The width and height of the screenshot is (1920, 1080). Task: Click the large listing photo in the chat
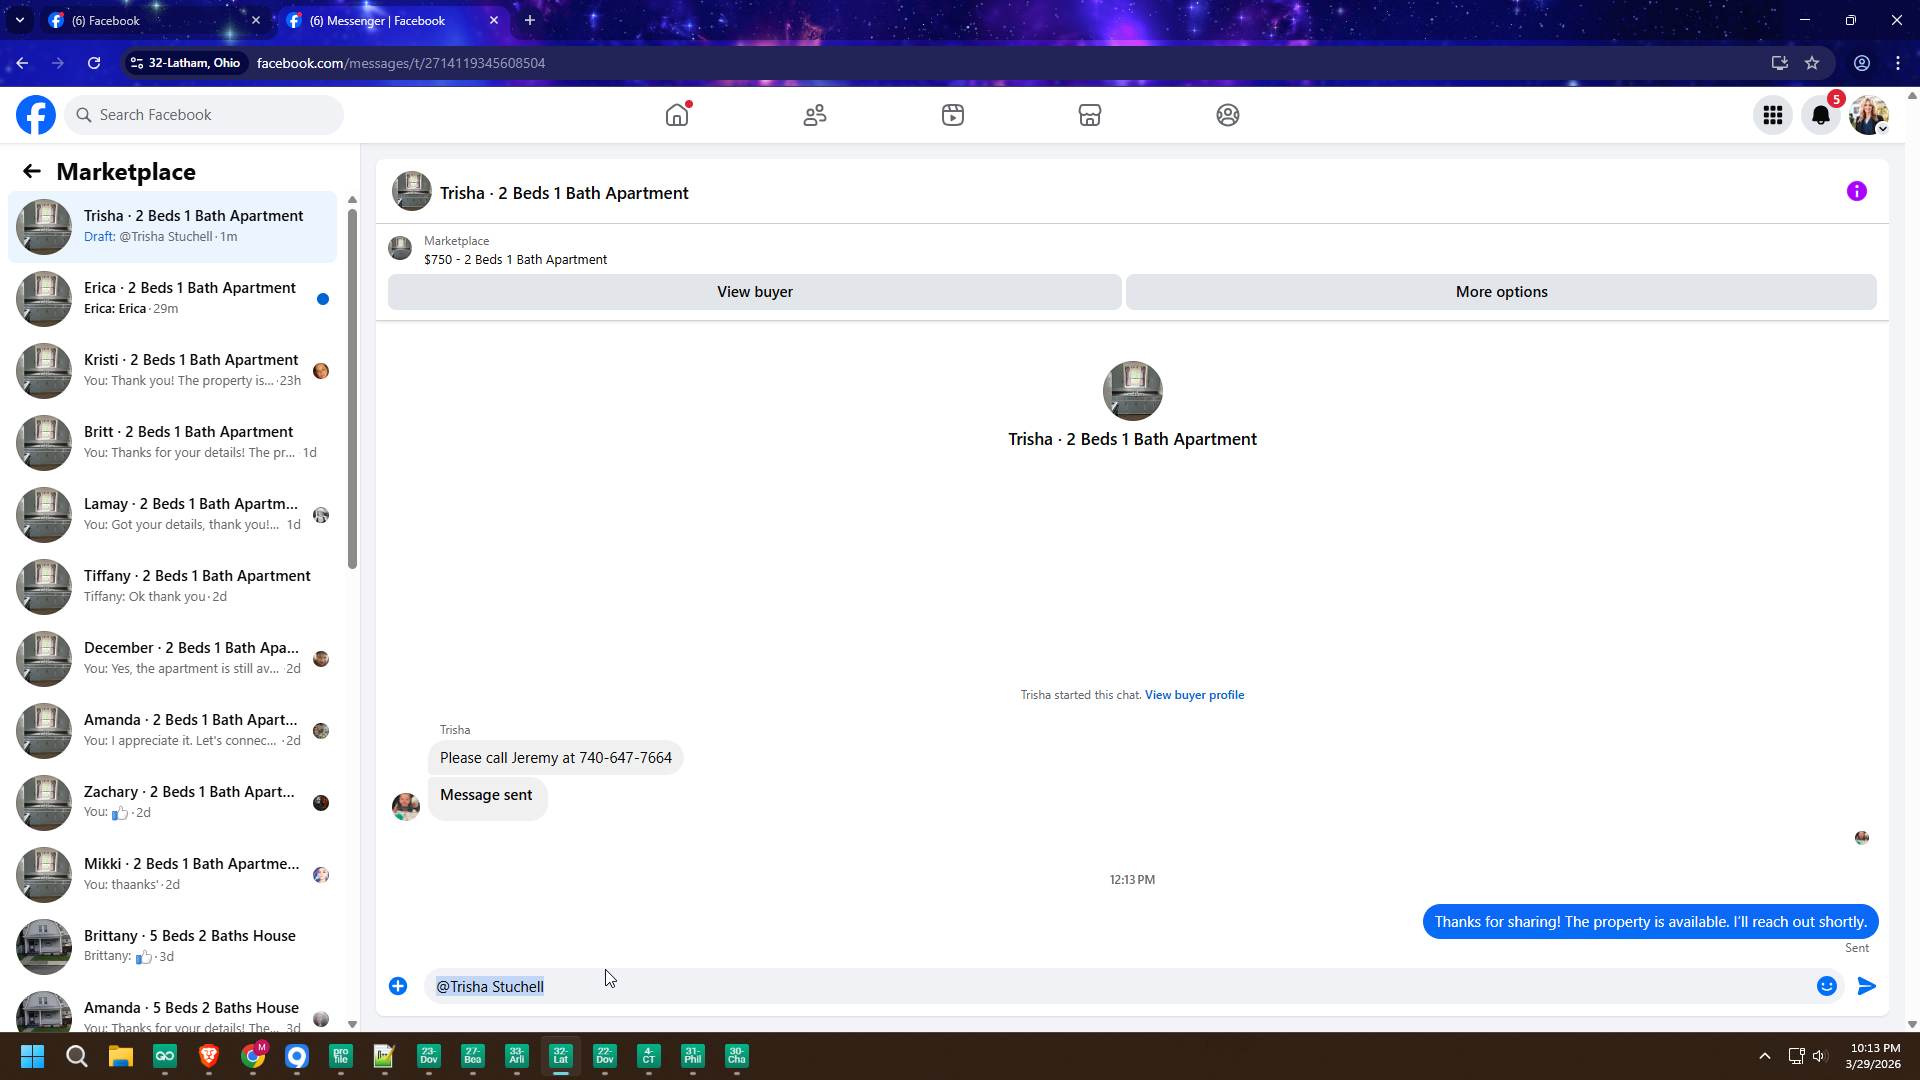click(x=1132, y=391)
